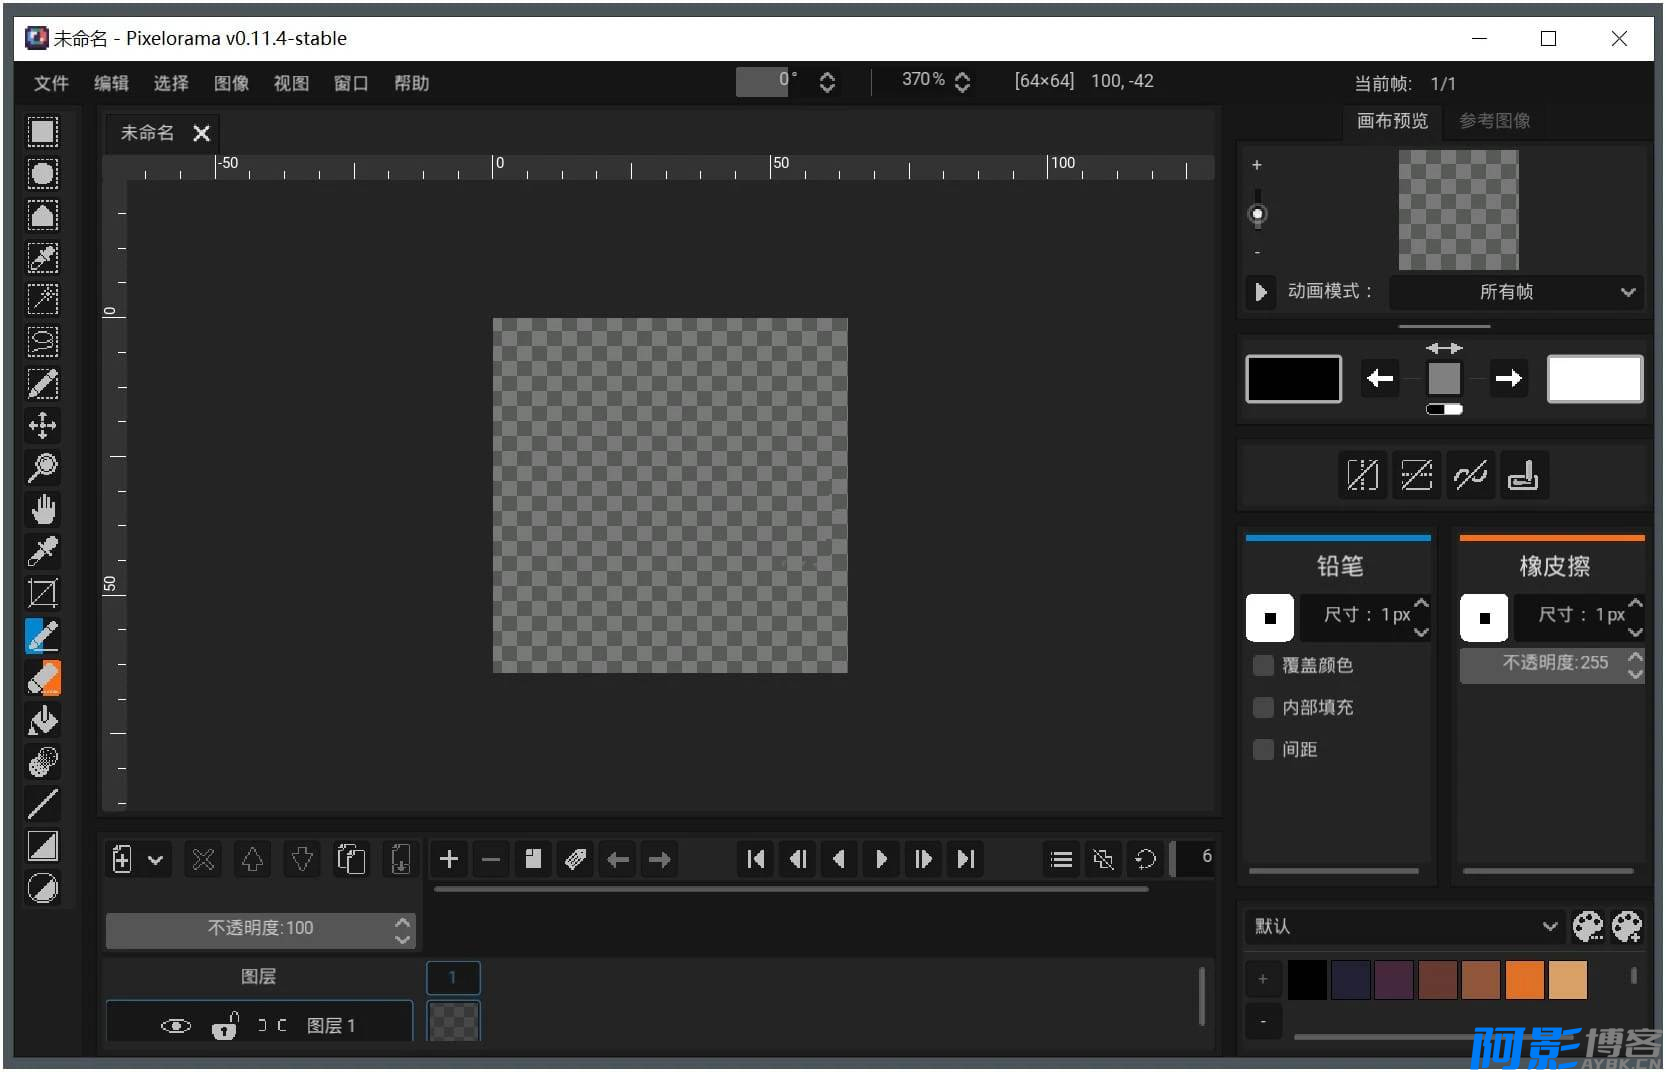Expand the add layer type arrow

click(x=156, y=859)
